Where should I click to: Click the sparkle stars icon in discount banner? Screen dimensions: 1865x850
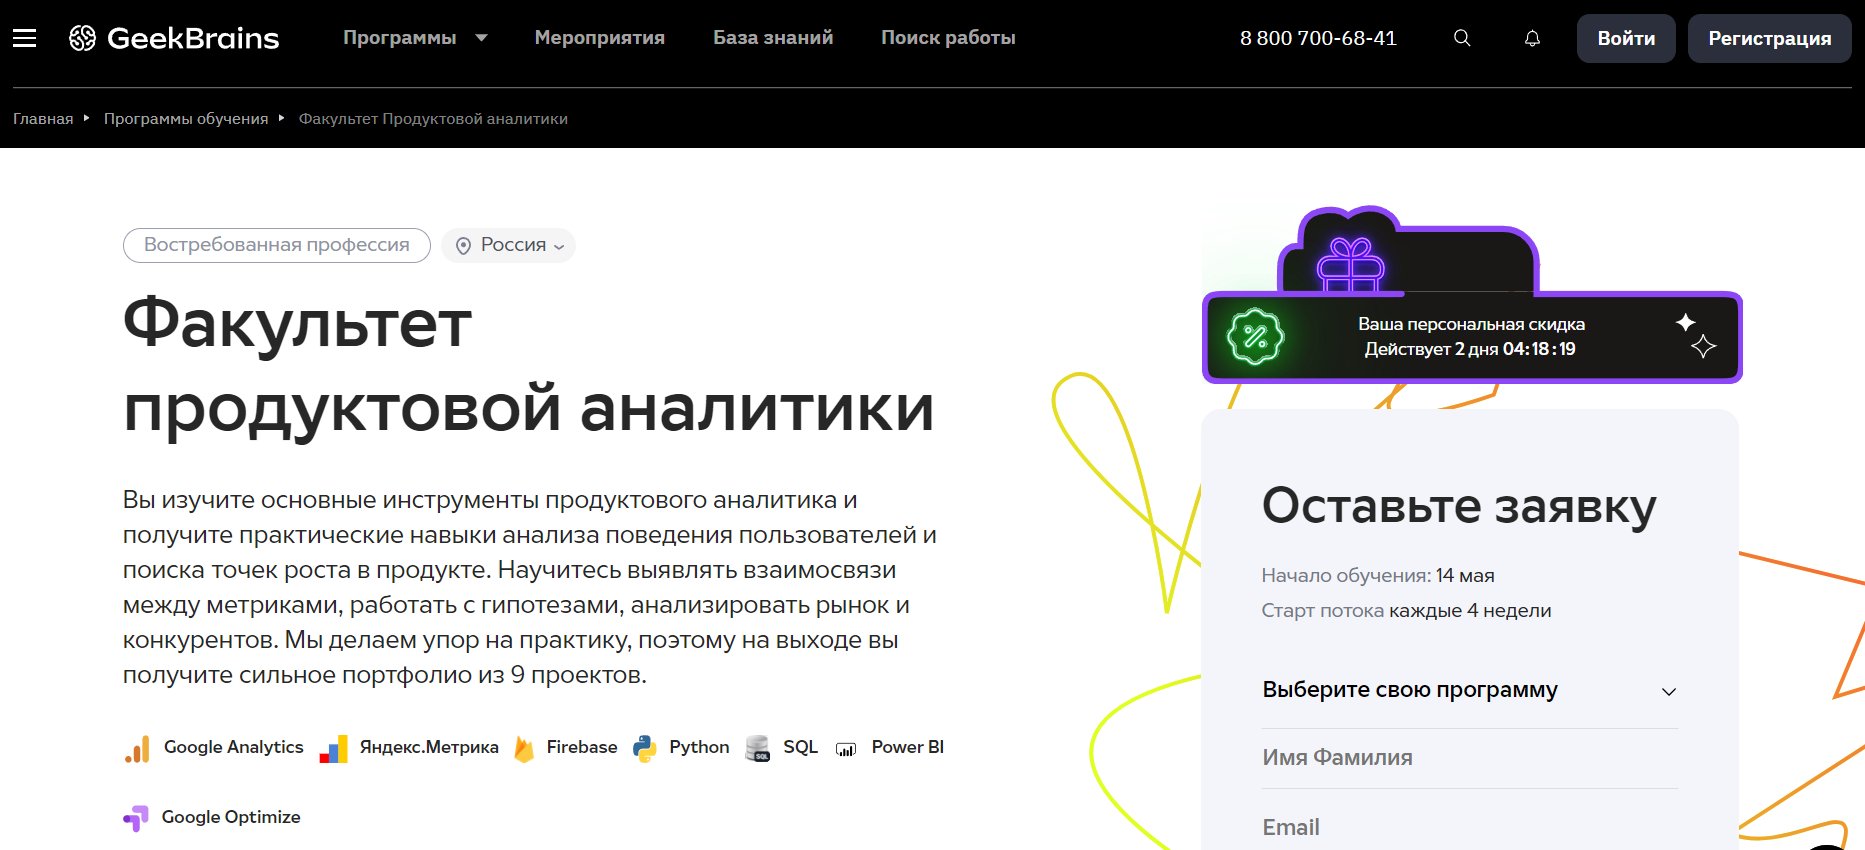1696,335
